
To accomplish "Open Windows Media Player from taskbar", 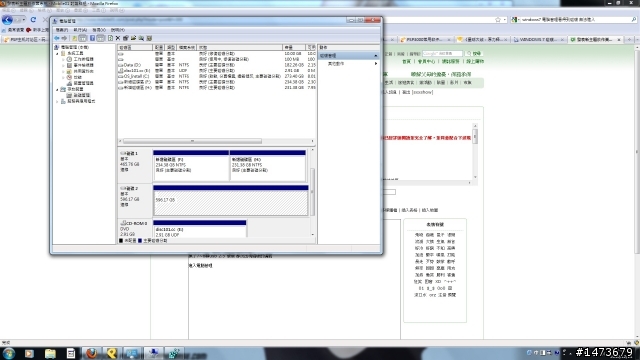I will 29,353.
